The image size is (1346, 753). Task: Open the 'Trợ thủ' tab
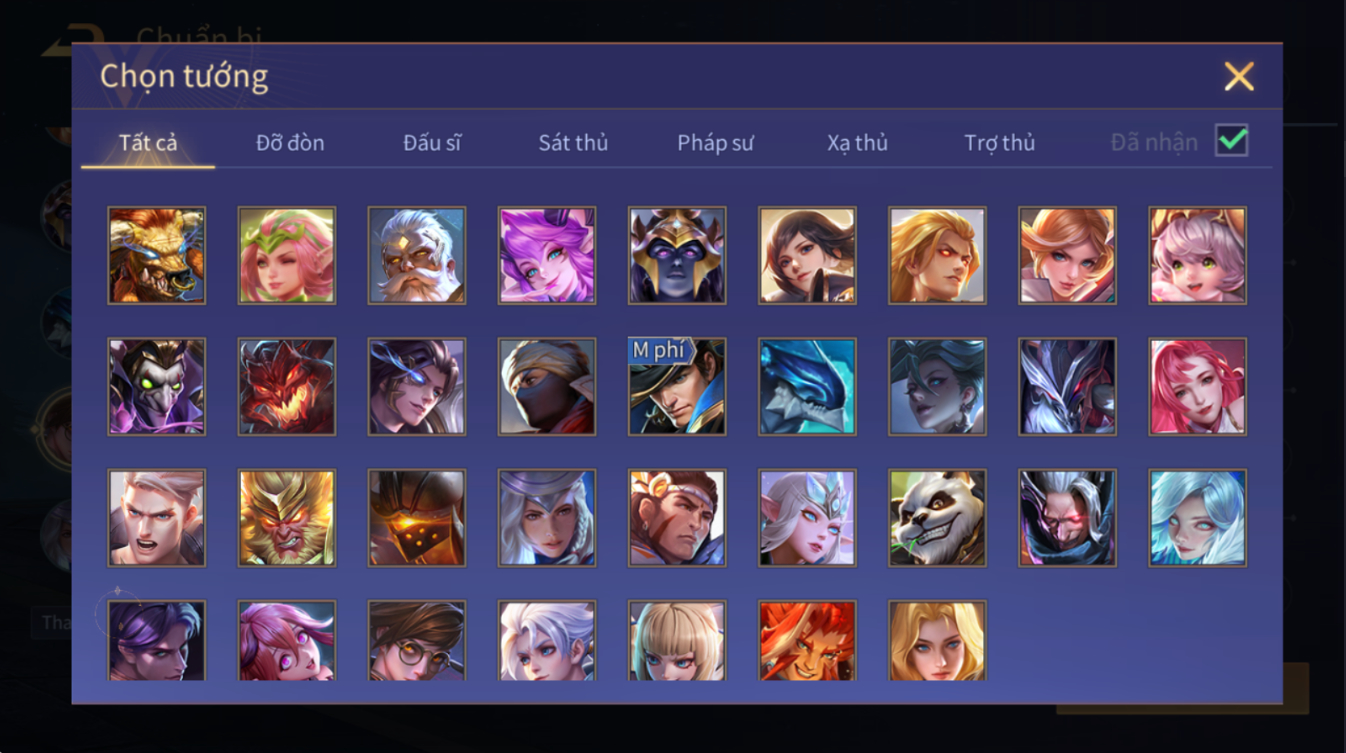tap(999, 143)
